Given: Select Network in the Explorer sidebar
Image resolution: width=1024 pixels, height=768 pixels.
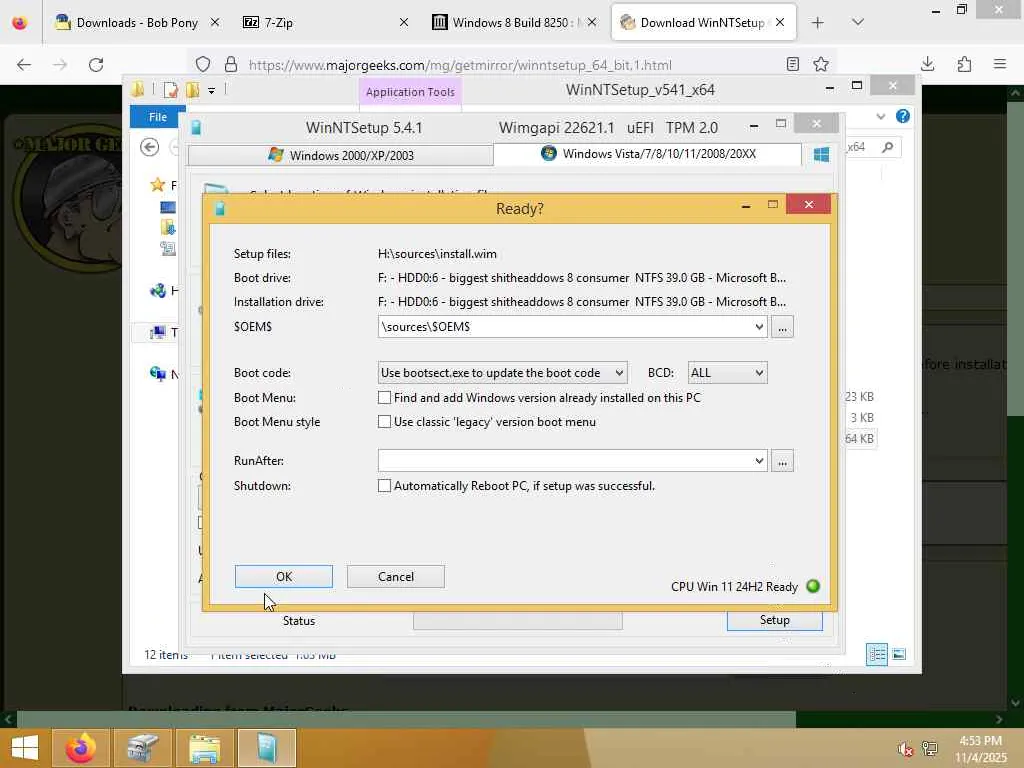Looking at the screenshot, I should (157, 374).
